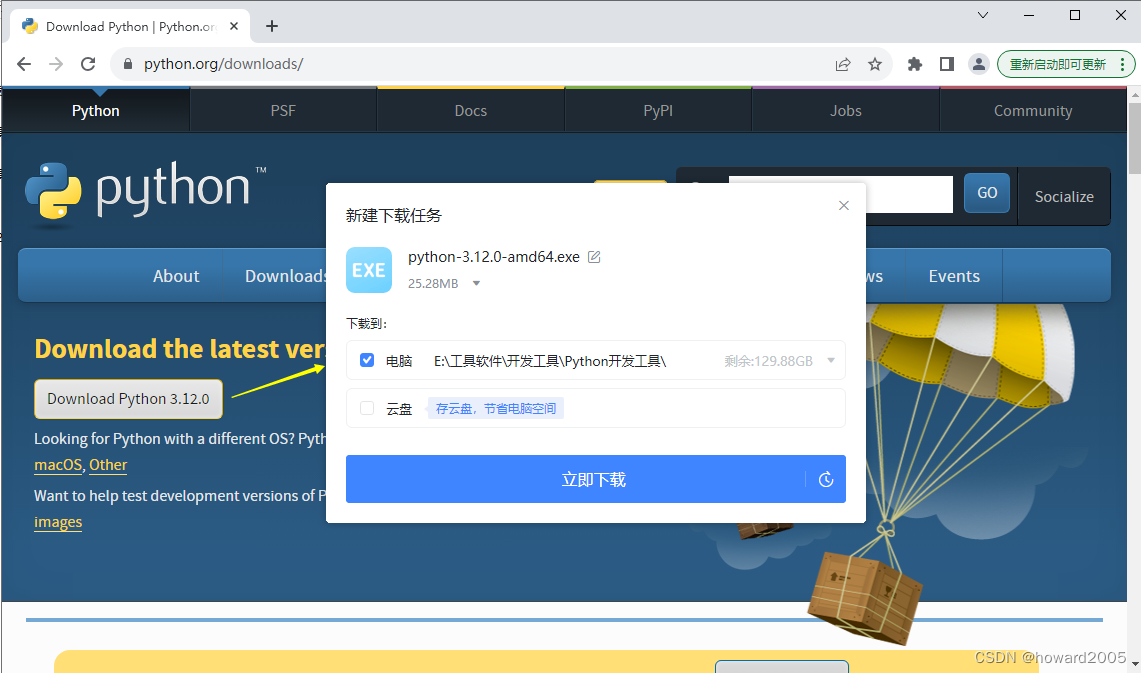
Task: Uncheck the 电脑 download destination checkbox
Action: pyautogui.click(x=367, y=360)
